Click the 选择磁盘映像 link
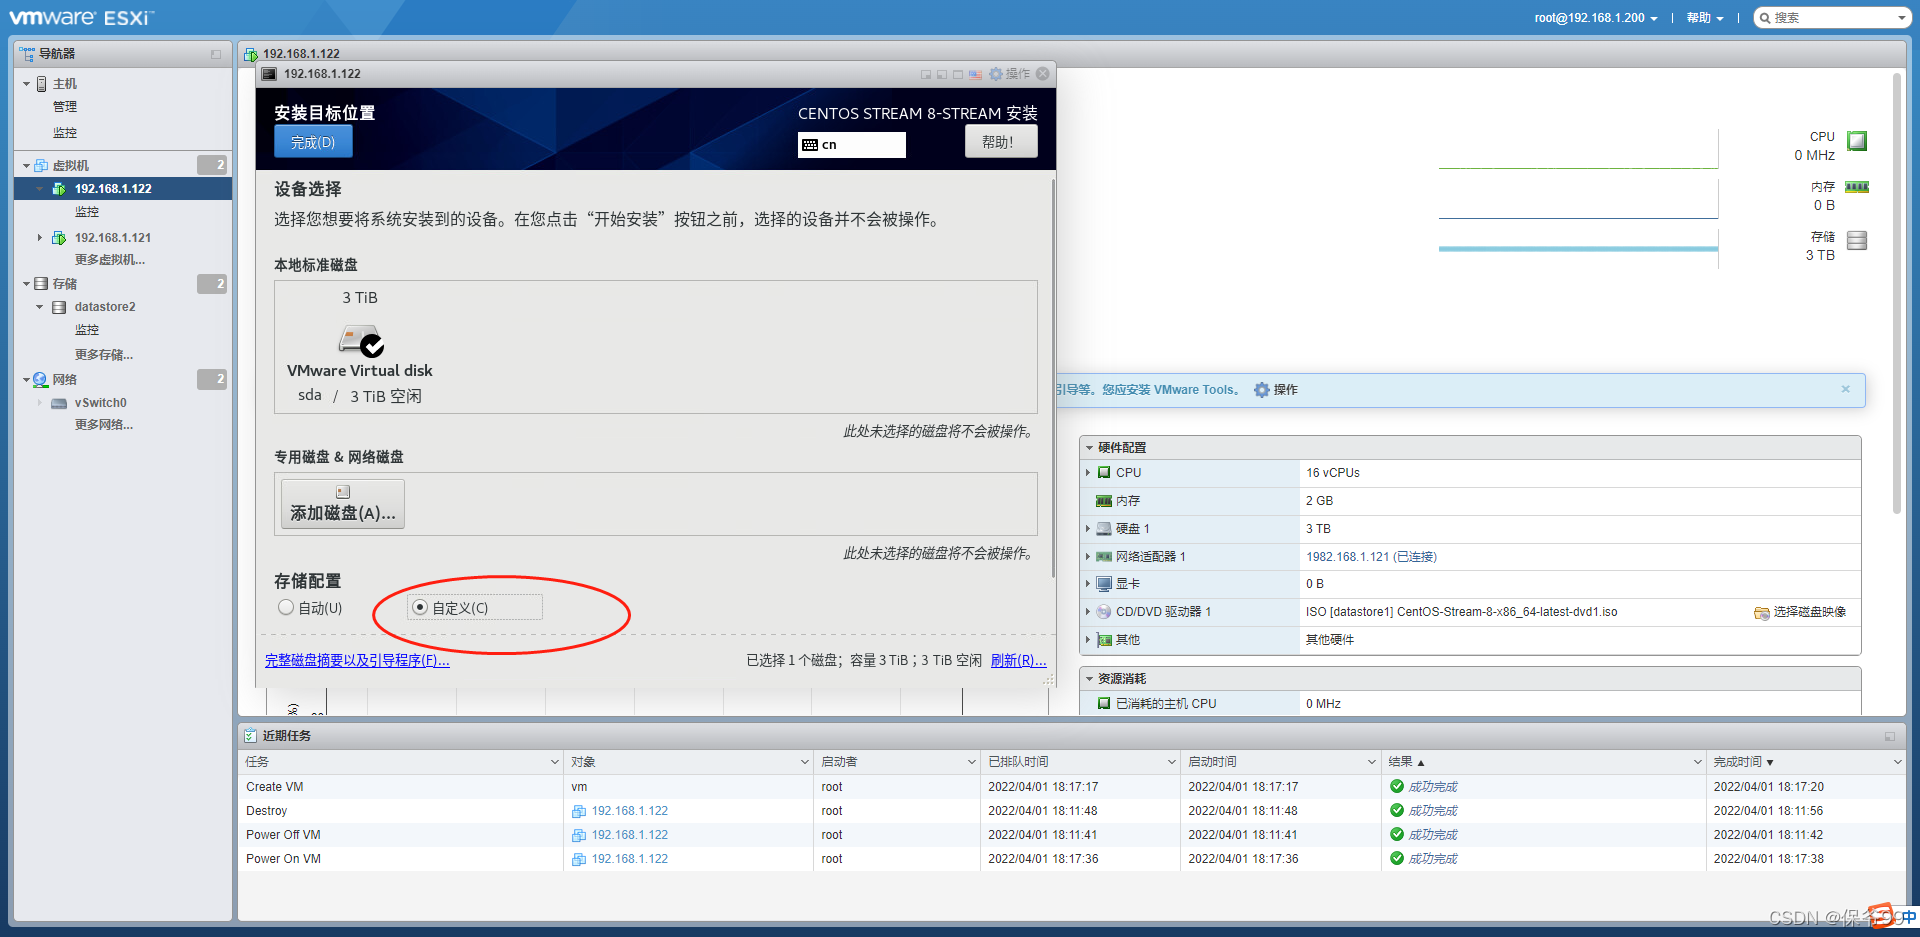1920x937 pixels. (x=1810, y=612)
